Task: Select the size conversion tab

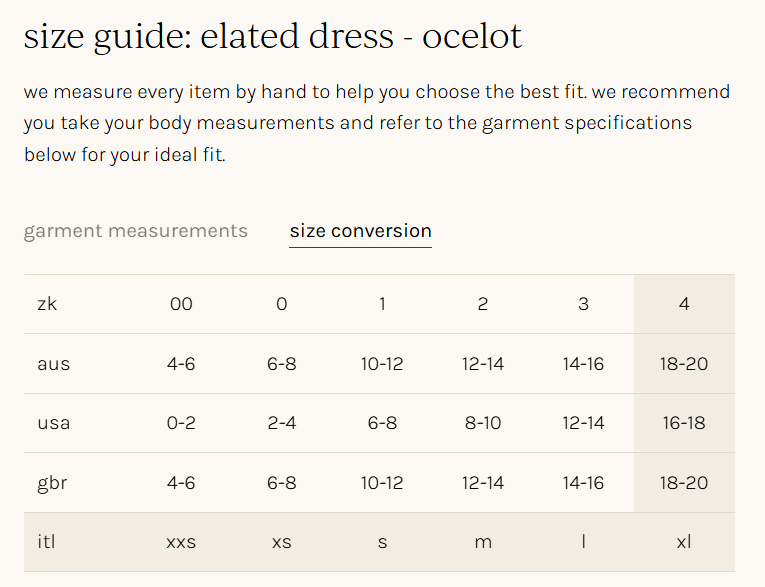Action: point(360,231)
